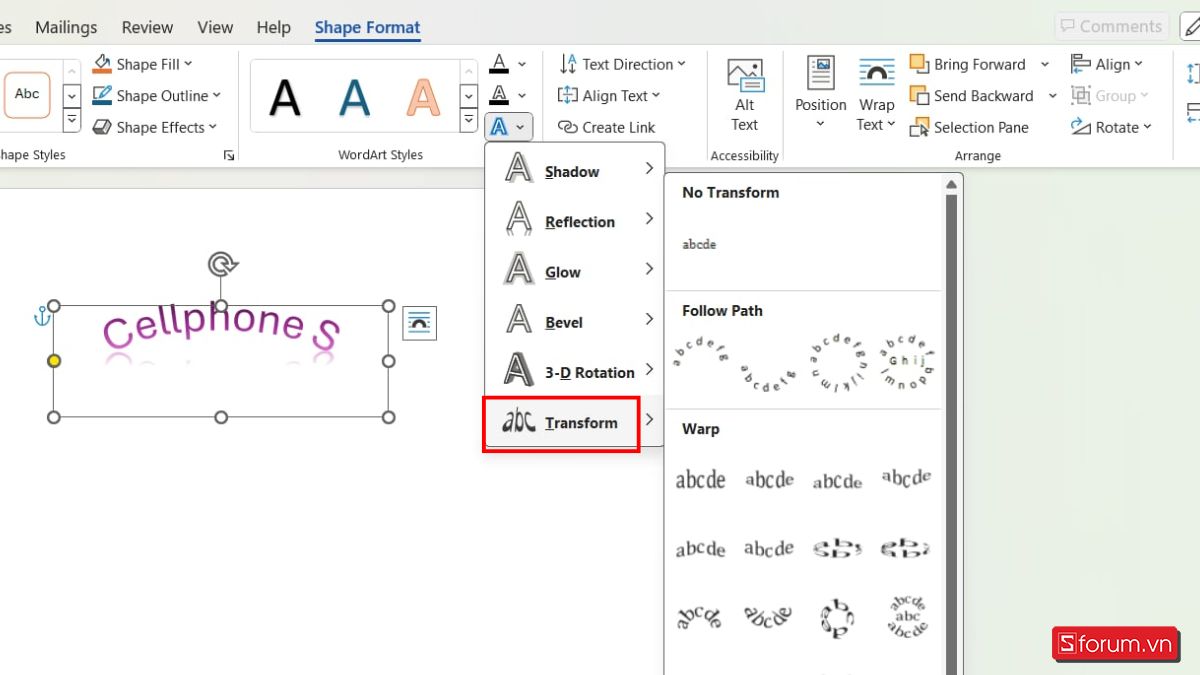Select the Shape Format tab
This screenshot has height=675, width=1200.
368,27
